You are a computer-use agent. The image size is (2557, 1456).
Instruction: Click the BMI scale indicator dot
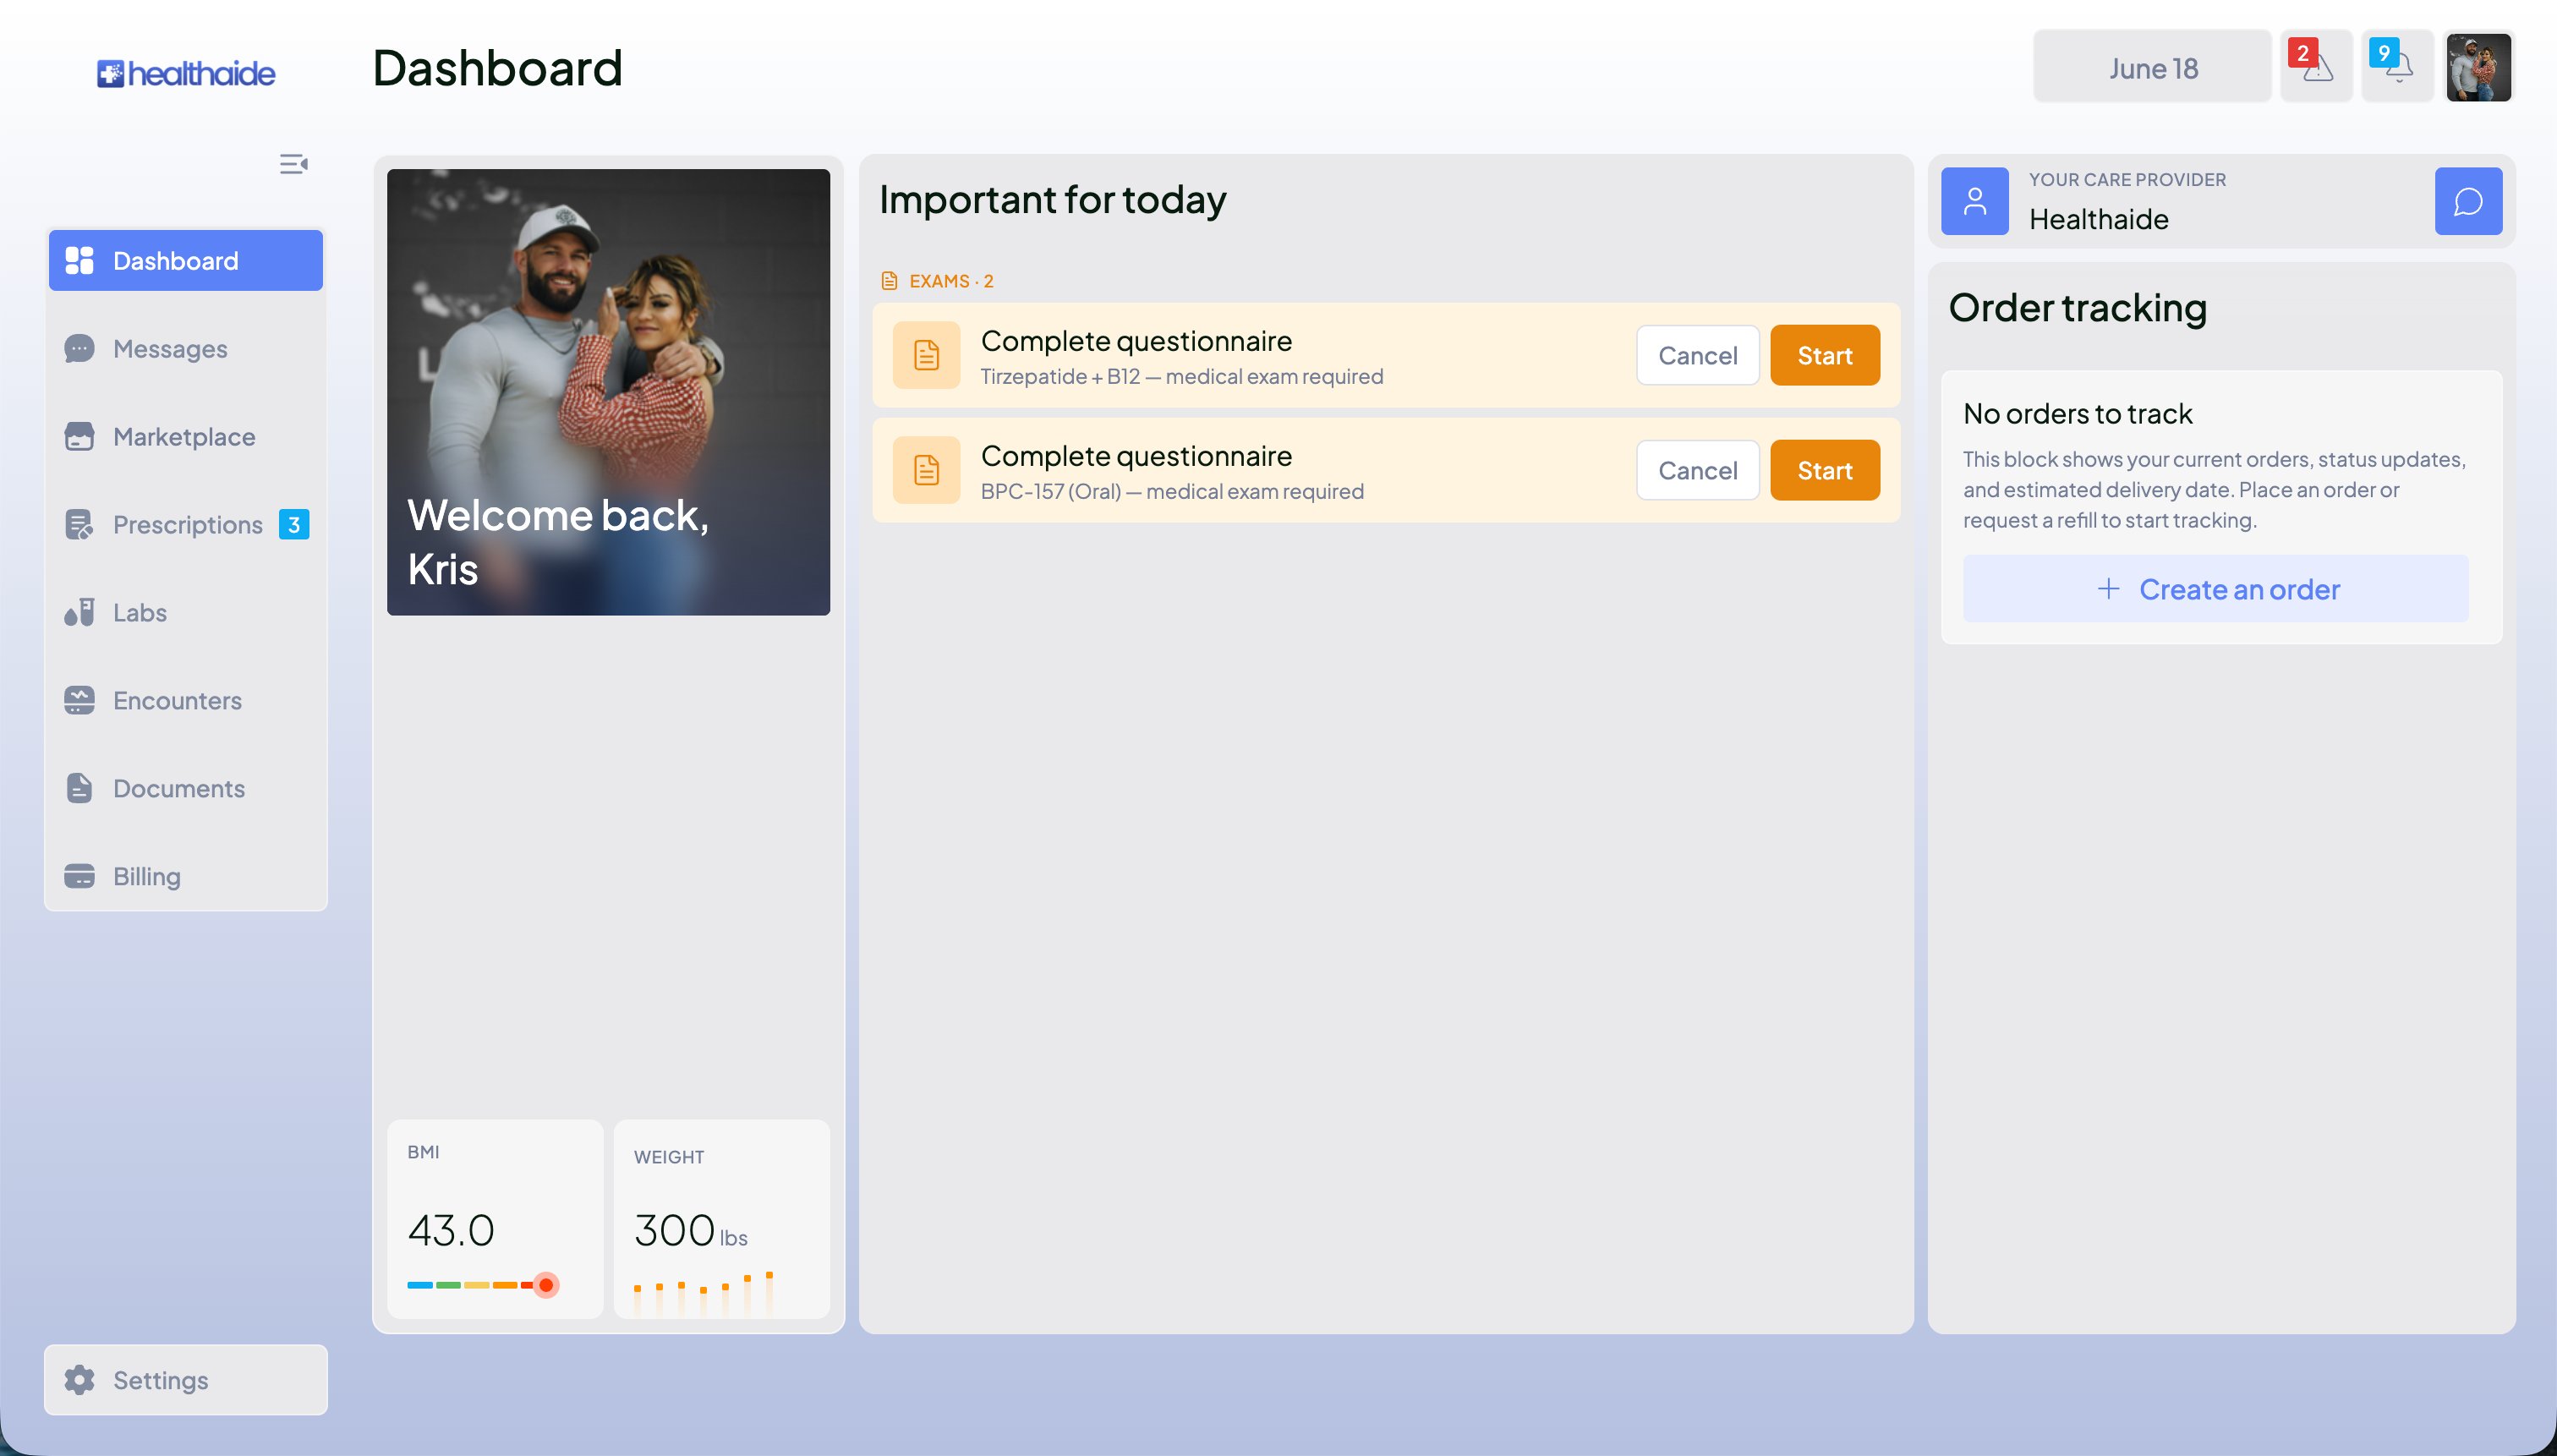[x=546, y=1285]
